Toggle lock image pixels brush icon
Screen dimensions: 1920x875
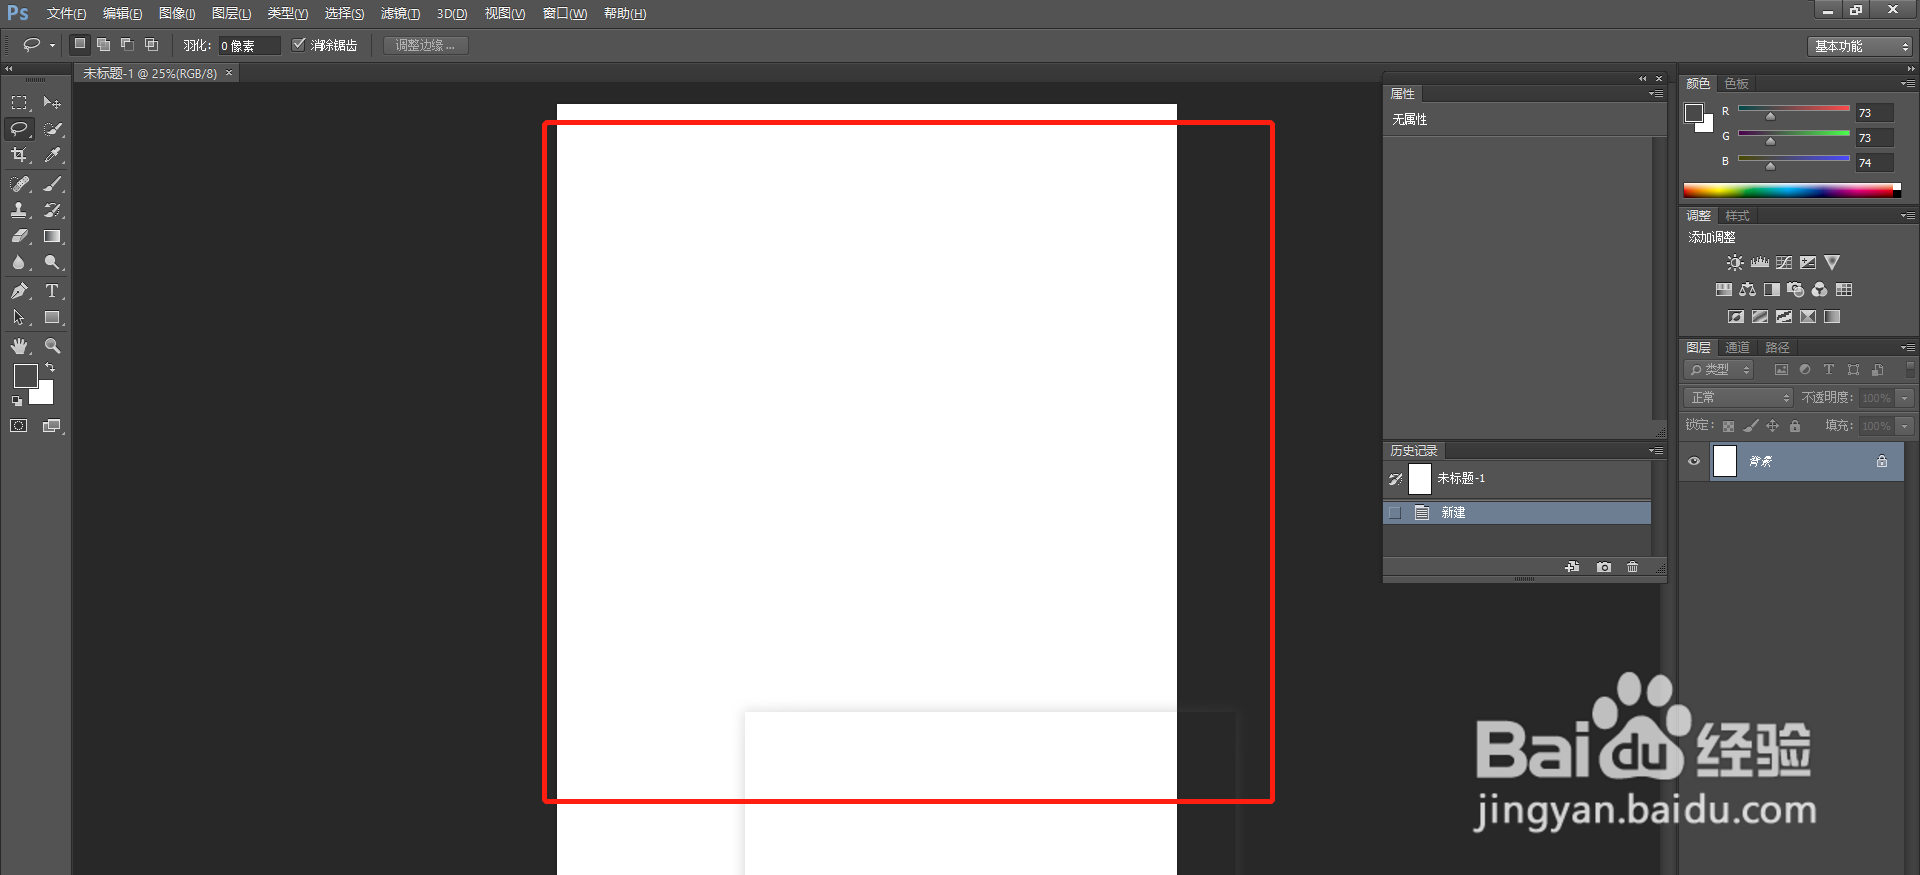pos(1751,426)
